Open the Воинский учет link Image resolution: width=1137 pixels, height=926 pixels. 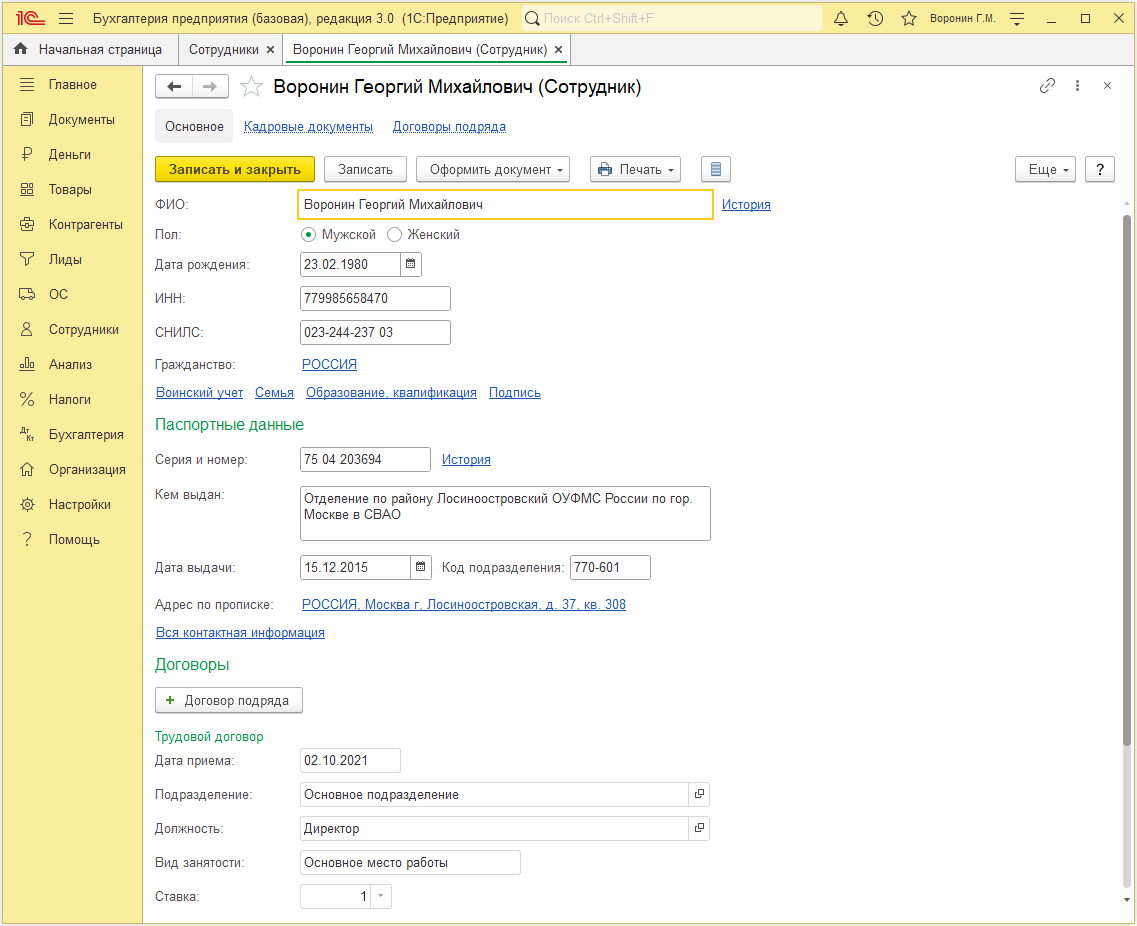click(x=199, y=392)
